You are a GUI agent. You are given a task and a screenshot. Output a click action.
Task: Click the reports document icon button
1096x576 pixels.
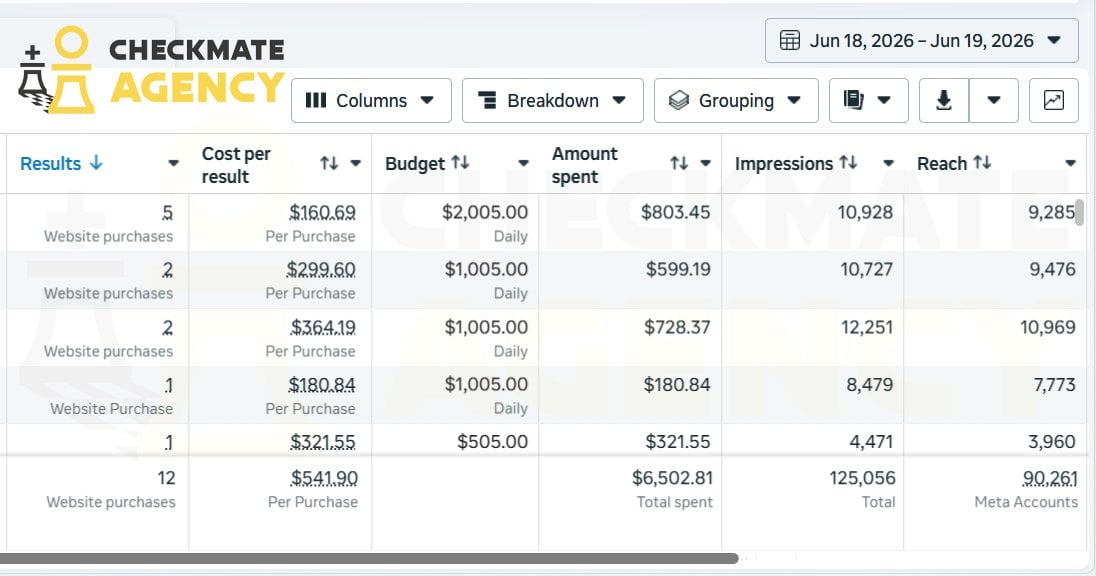pyautogui.click(x=869, y=101)
